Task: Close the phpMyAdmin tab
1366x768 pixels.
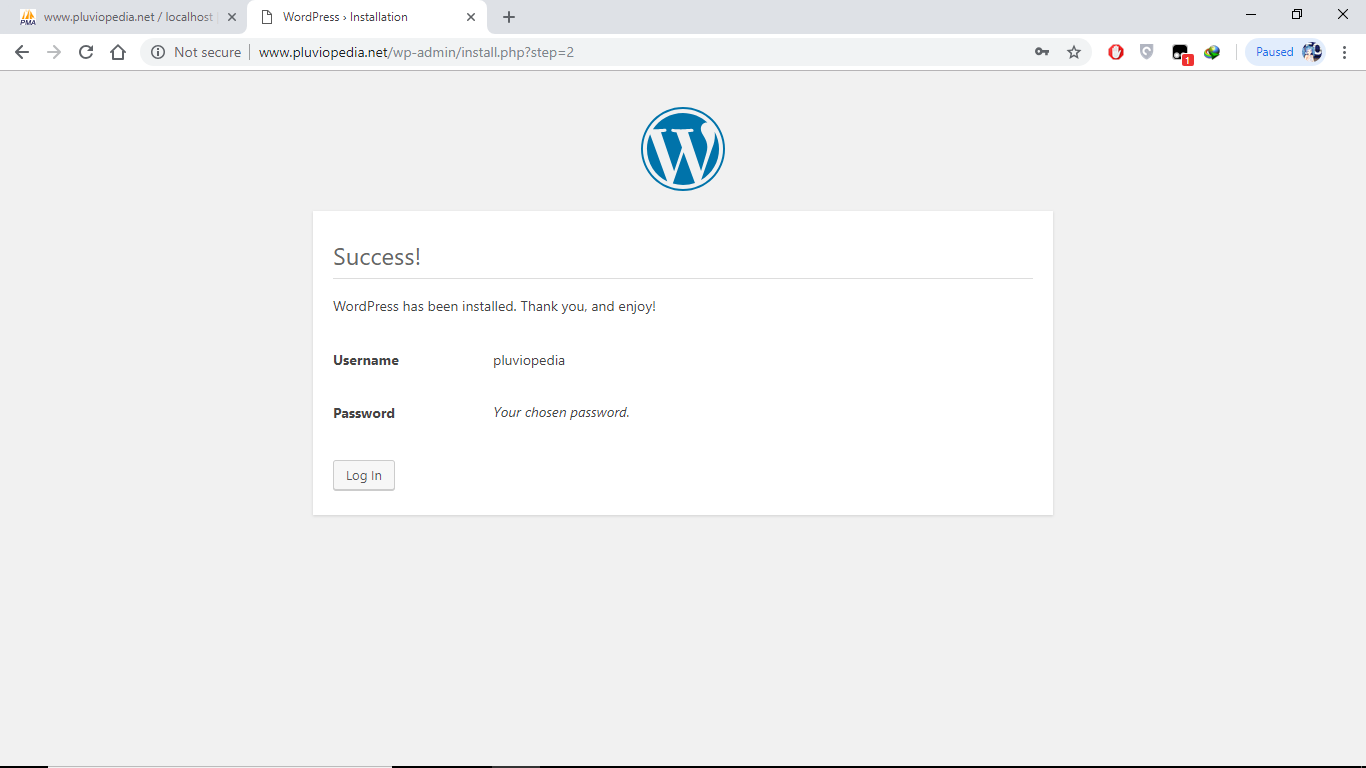Action: point(232,17)
